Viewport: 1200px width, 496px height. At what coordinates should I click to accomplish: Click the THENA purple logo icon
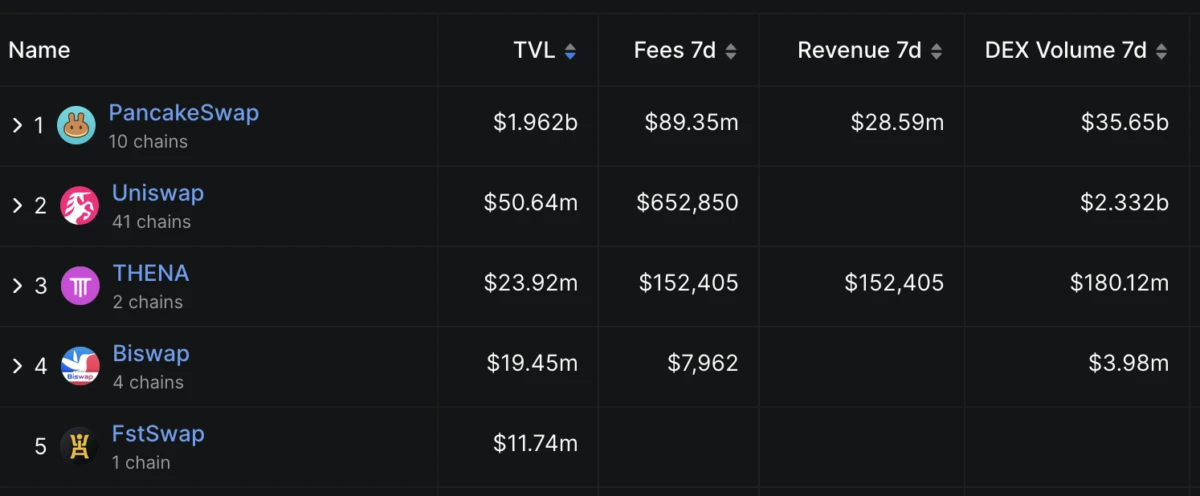[80, 286]
